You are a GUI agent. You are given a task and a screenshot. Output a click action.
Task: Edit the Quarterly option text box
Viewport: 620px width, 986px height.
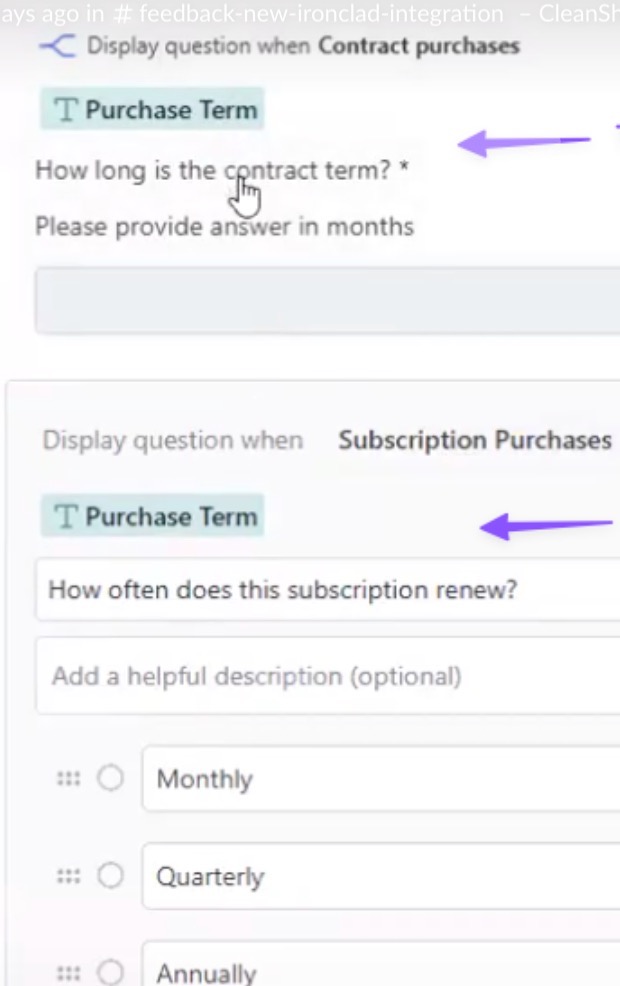tap(380, 876)
